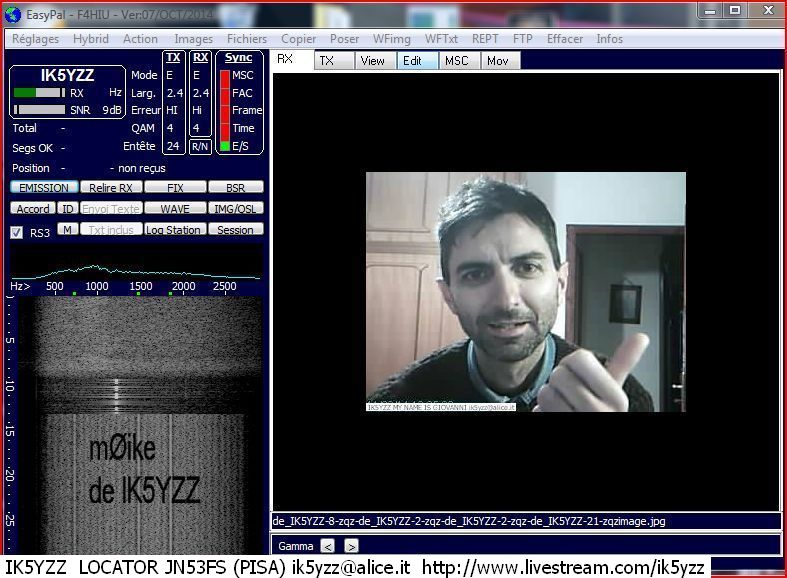
Task: Click the Relire RX button
Action: tap(110, 188)
